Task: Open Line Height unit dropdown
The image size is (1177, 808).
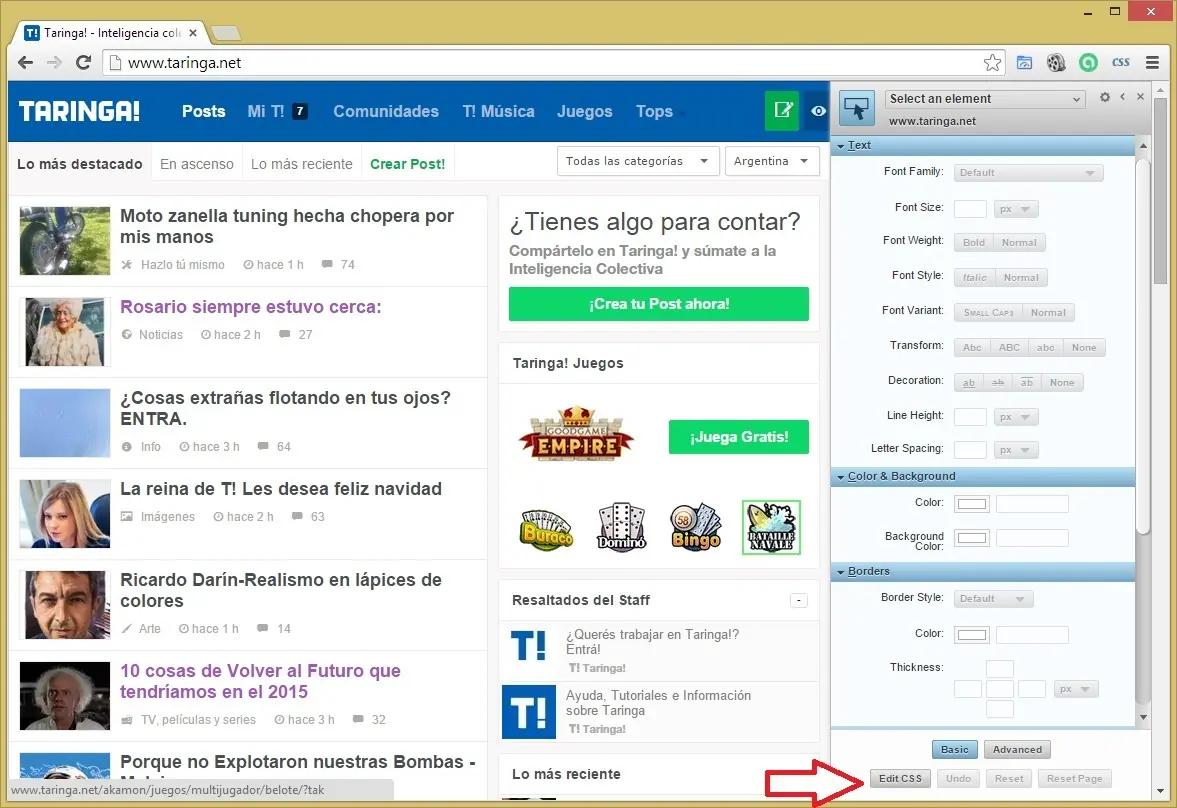Action: tap(1016, 417)
